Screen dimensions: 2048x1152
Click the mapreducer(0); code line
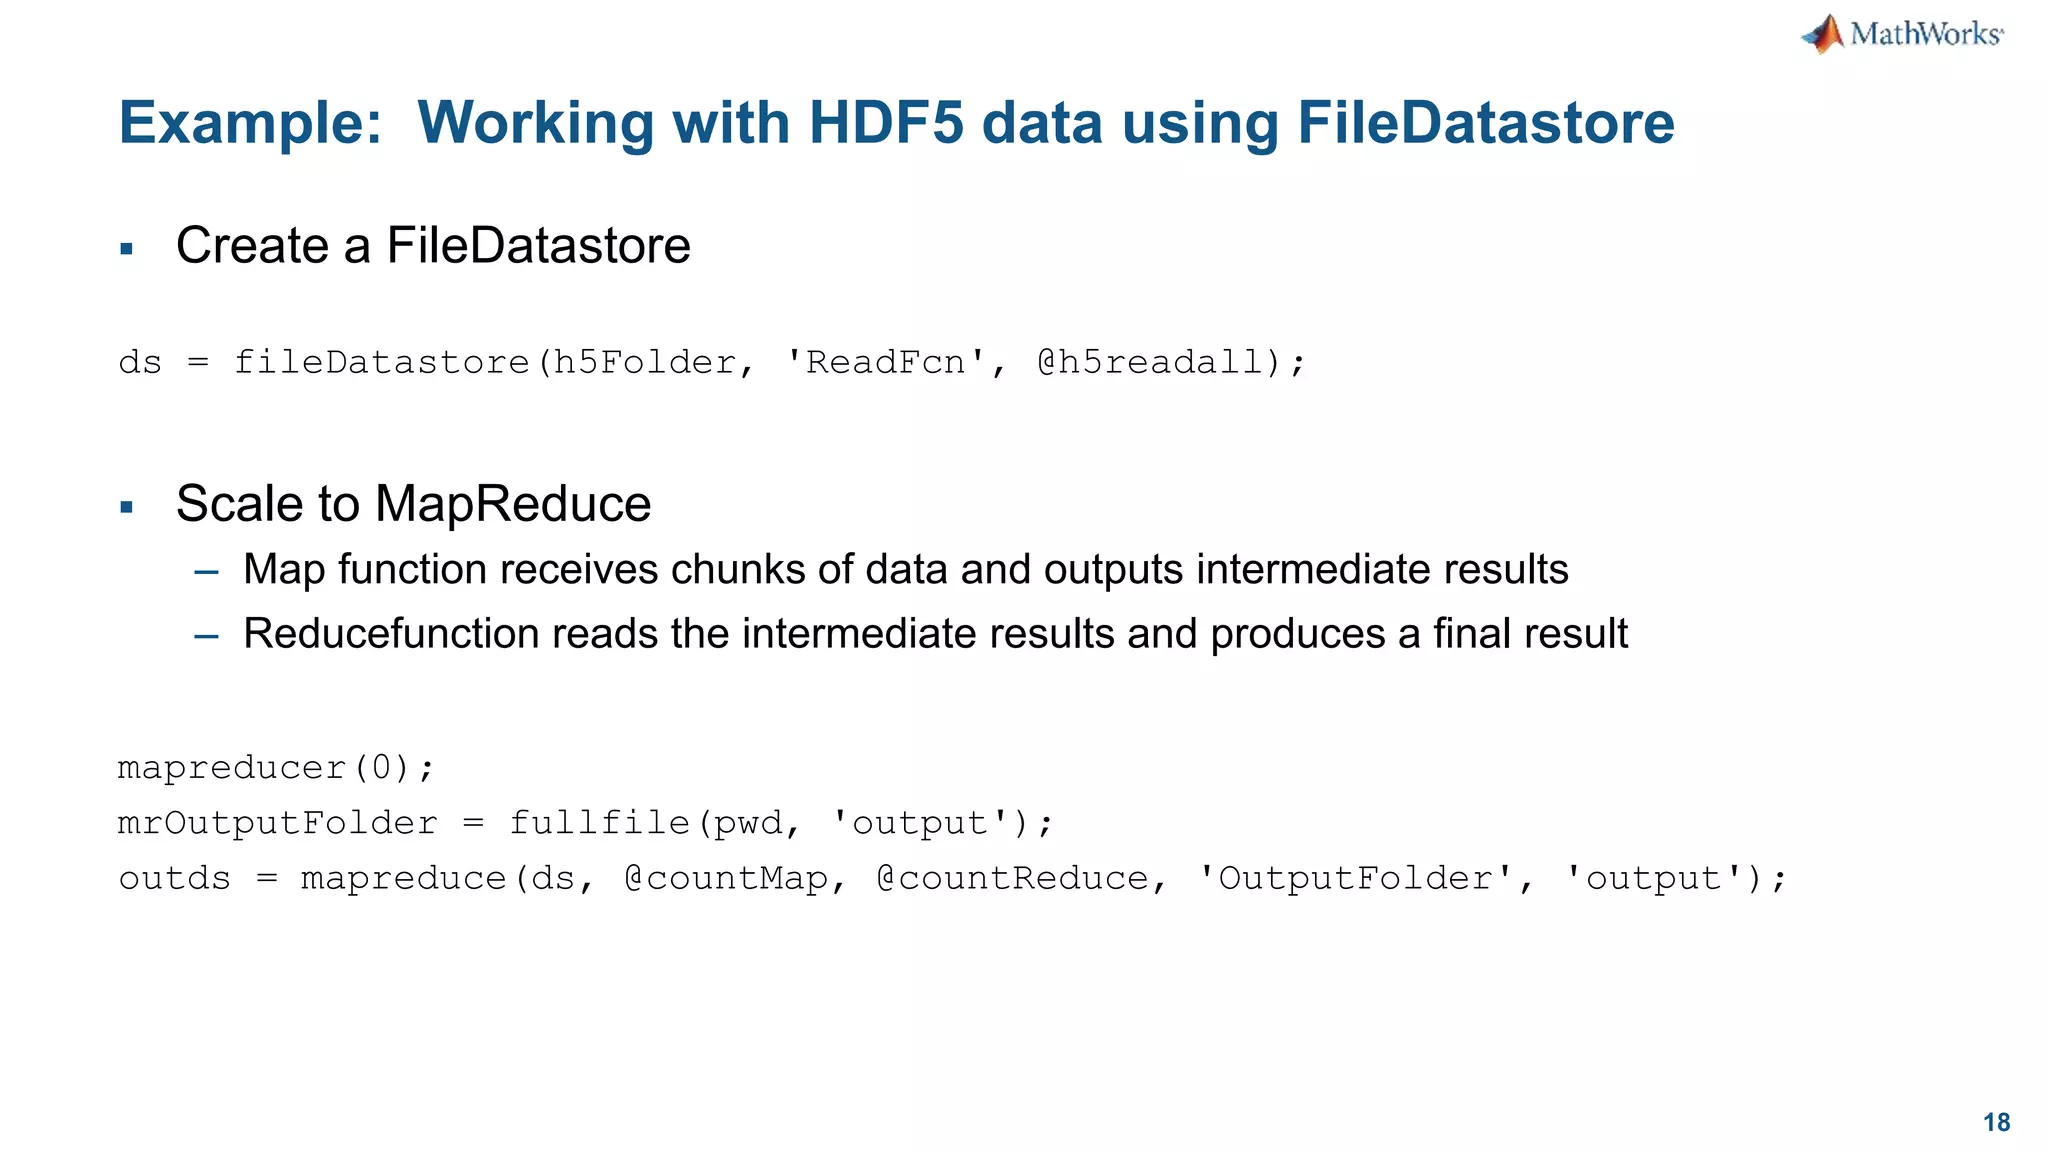click(x=276, y=768)
